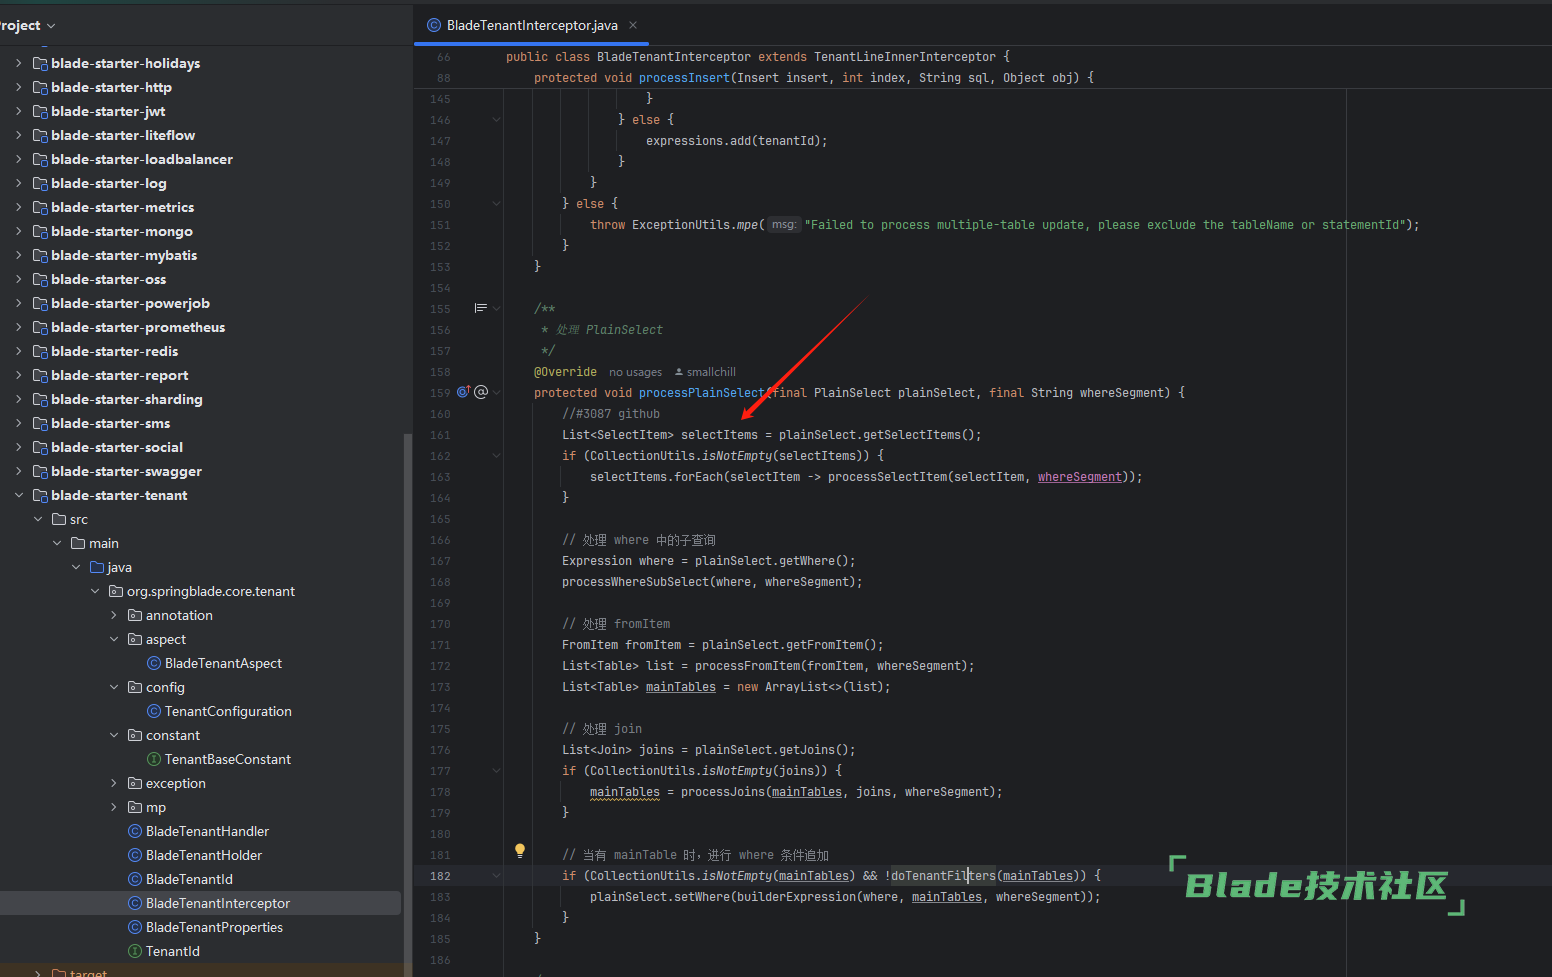Viewport: 1552px width, 977px height.
Task: Click the override gutter icon on line 159
Action: tap(463, 392)
